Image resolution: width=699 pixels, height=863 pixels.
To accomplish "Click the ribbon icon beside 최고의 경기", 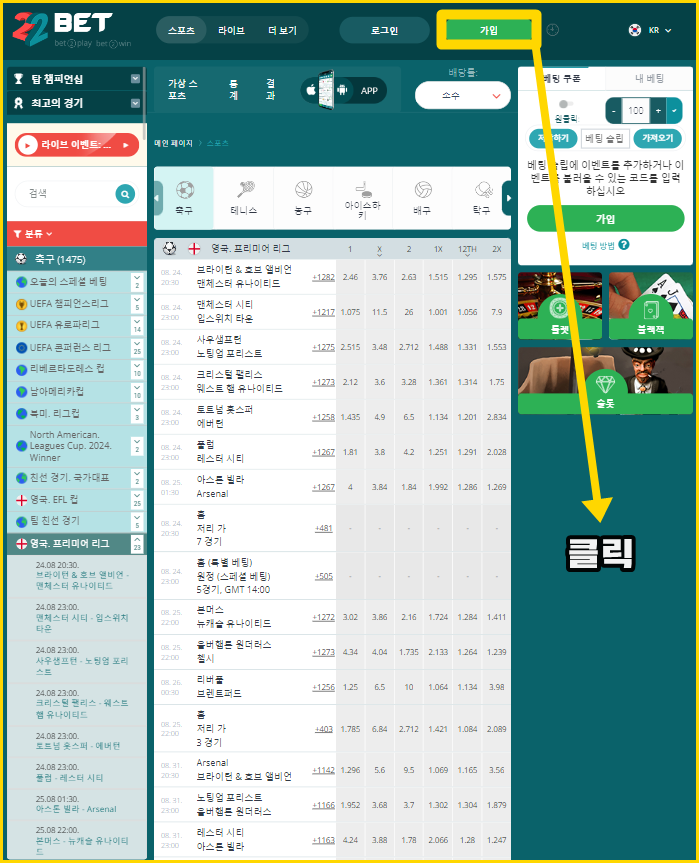I will click(19, 103).
